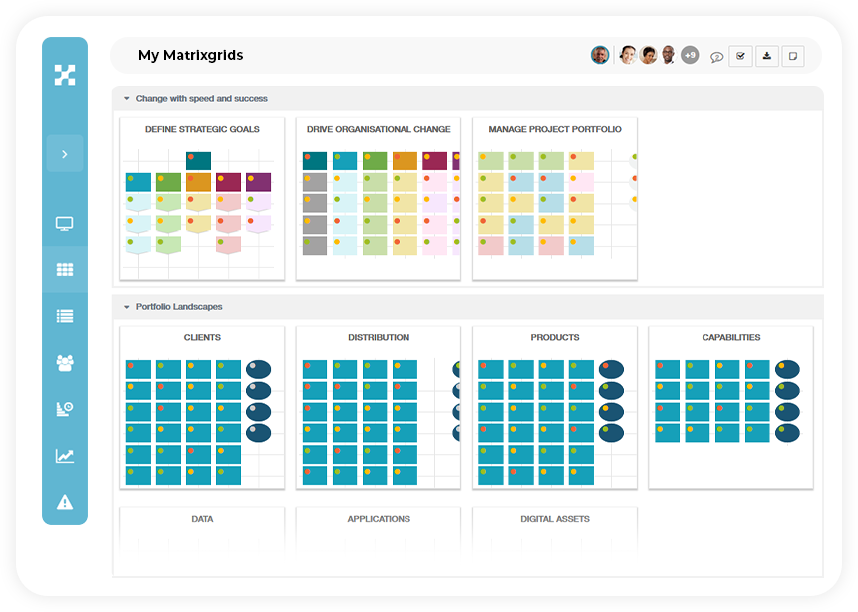Click the fourth collaborator avatar, man with glasses
The width and height of the screenshot is (858, 612).
[x=668, y=55]
